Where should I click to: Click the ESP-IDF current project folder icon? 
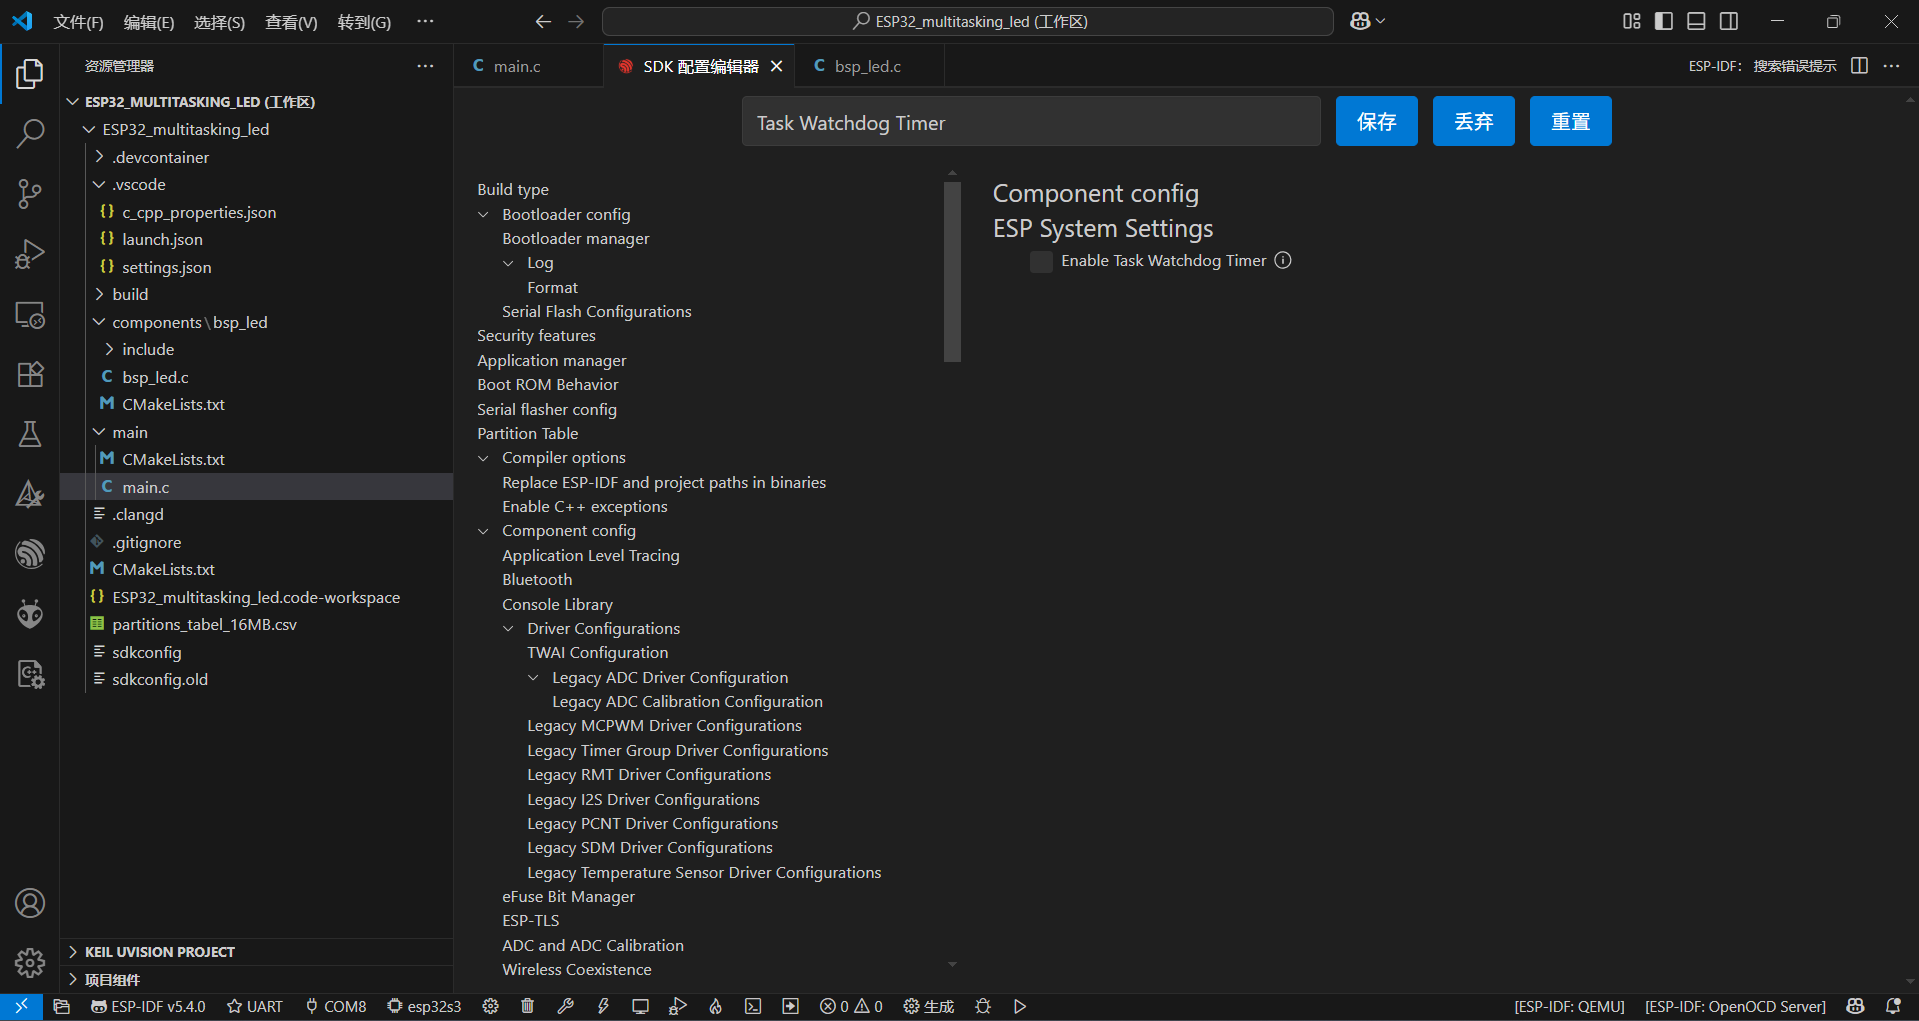tap(62, 1007)
